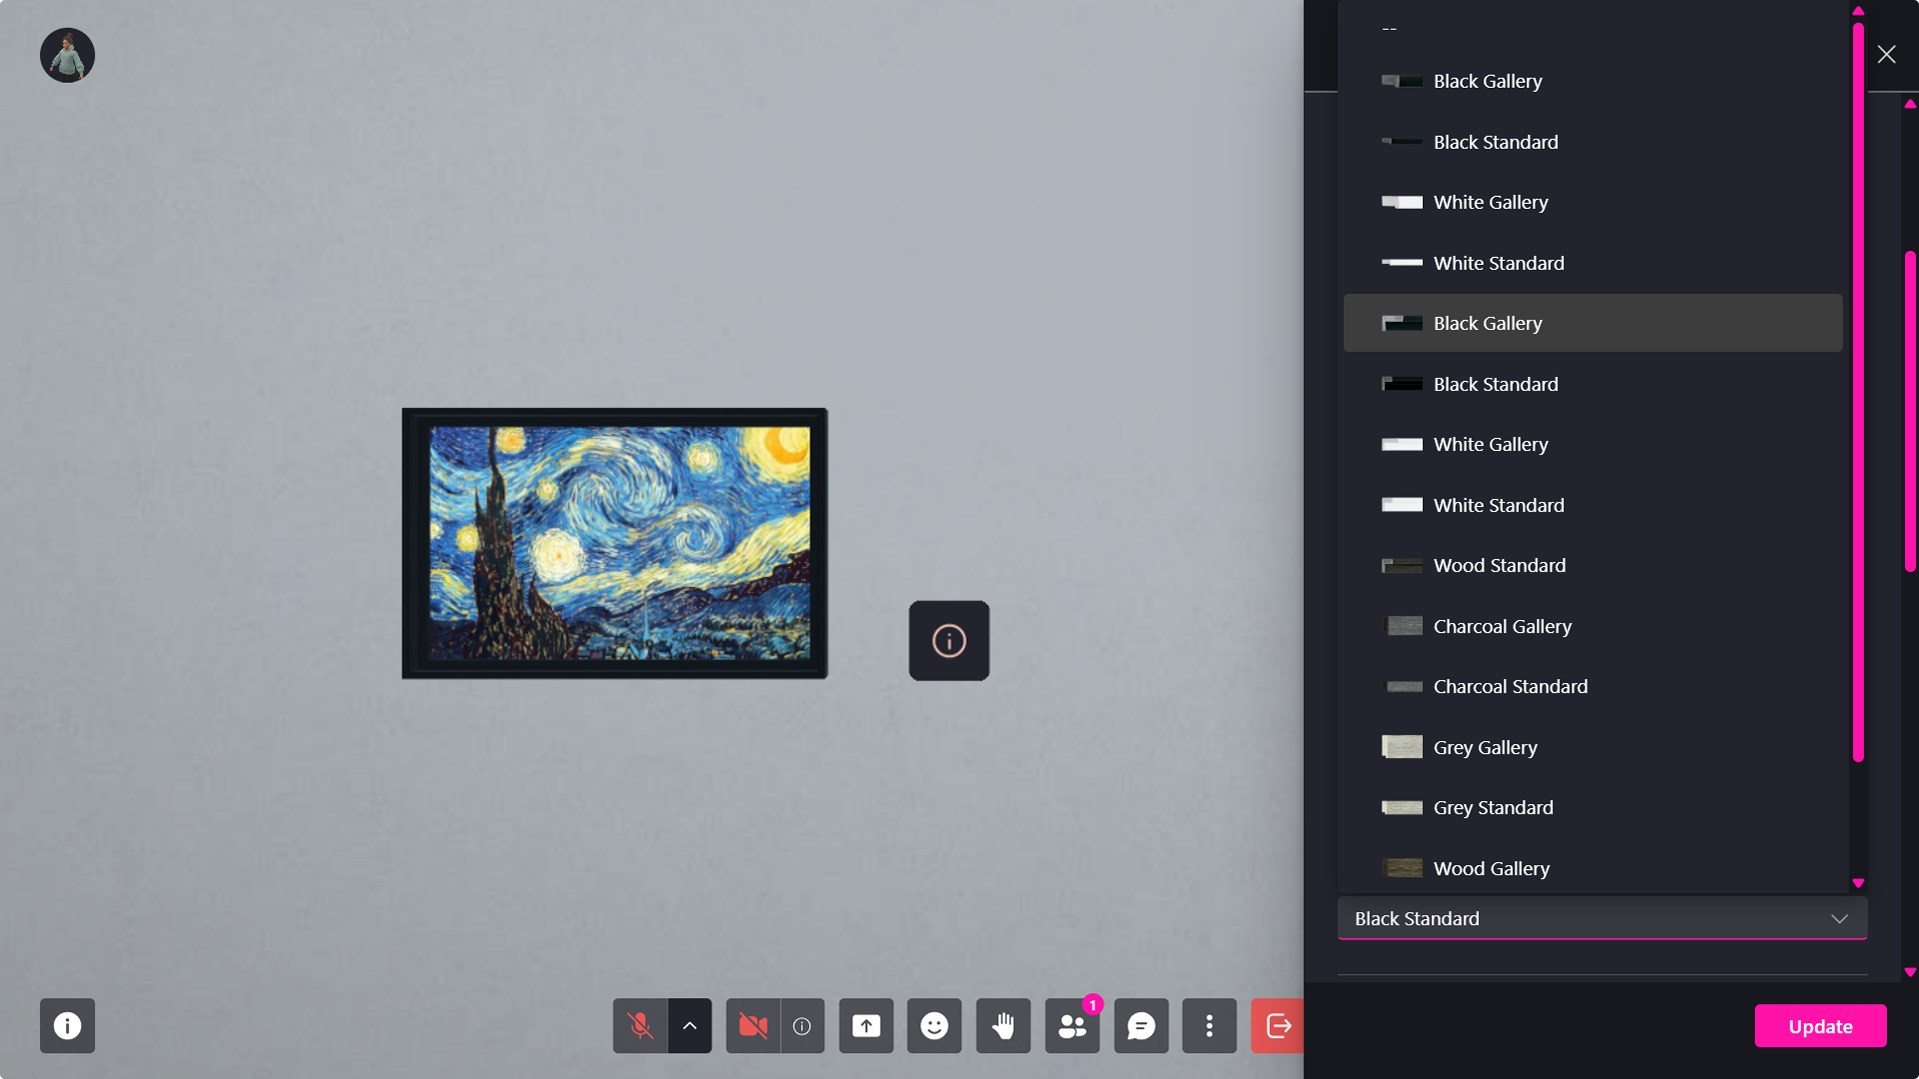The height and width of the screenshot is (1079, 1919).
Task: Click the camera info icon
Action: pos(801,1025)
